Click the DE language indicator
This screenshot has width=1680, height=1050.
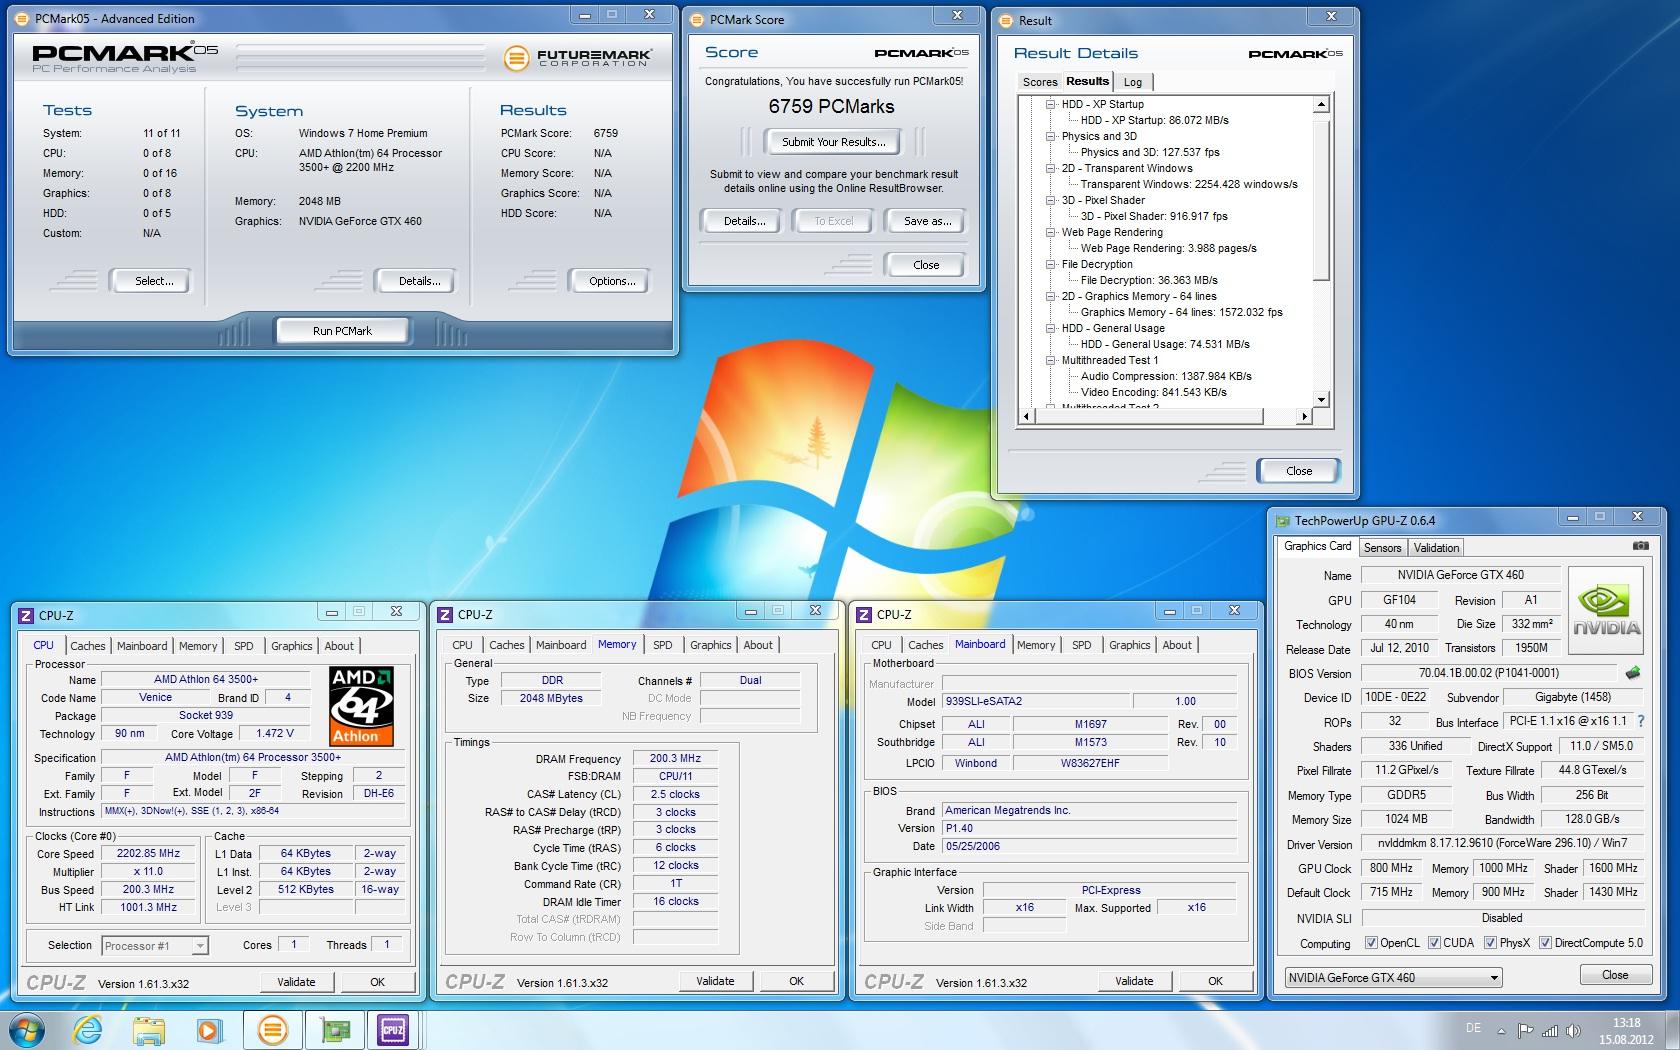[x=1473, y=1028]
